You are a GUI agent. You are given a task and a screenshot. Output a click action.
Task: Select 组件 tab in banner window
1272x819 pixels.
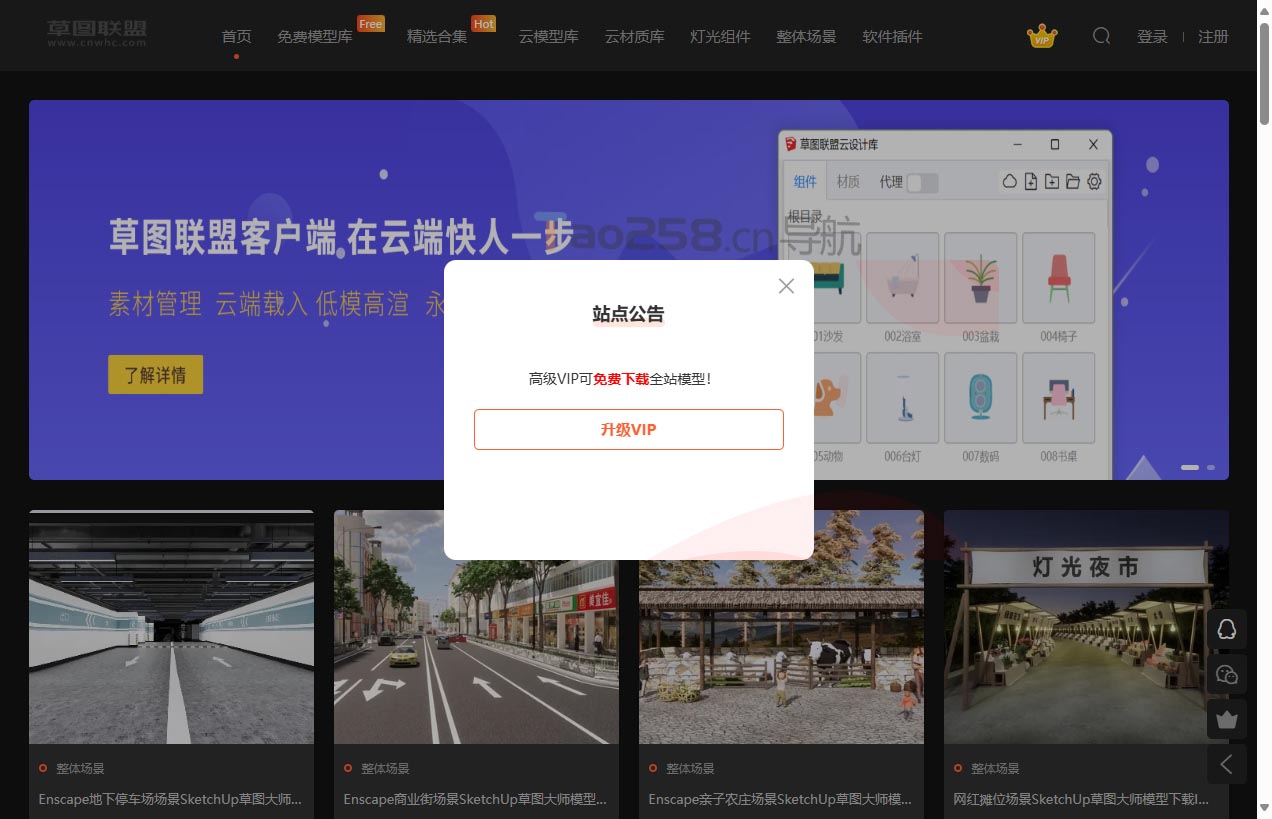[805, 182]
